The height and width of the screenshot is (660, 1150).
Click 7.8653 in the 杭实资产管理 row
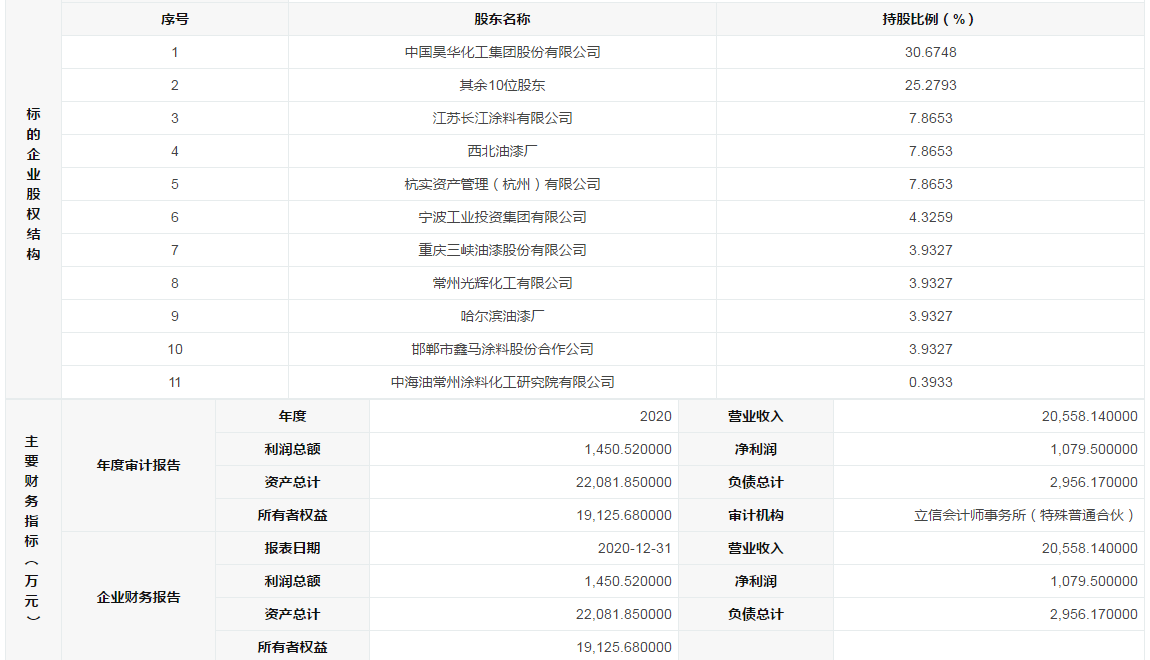pyautogui.click(x=931, y=184)
